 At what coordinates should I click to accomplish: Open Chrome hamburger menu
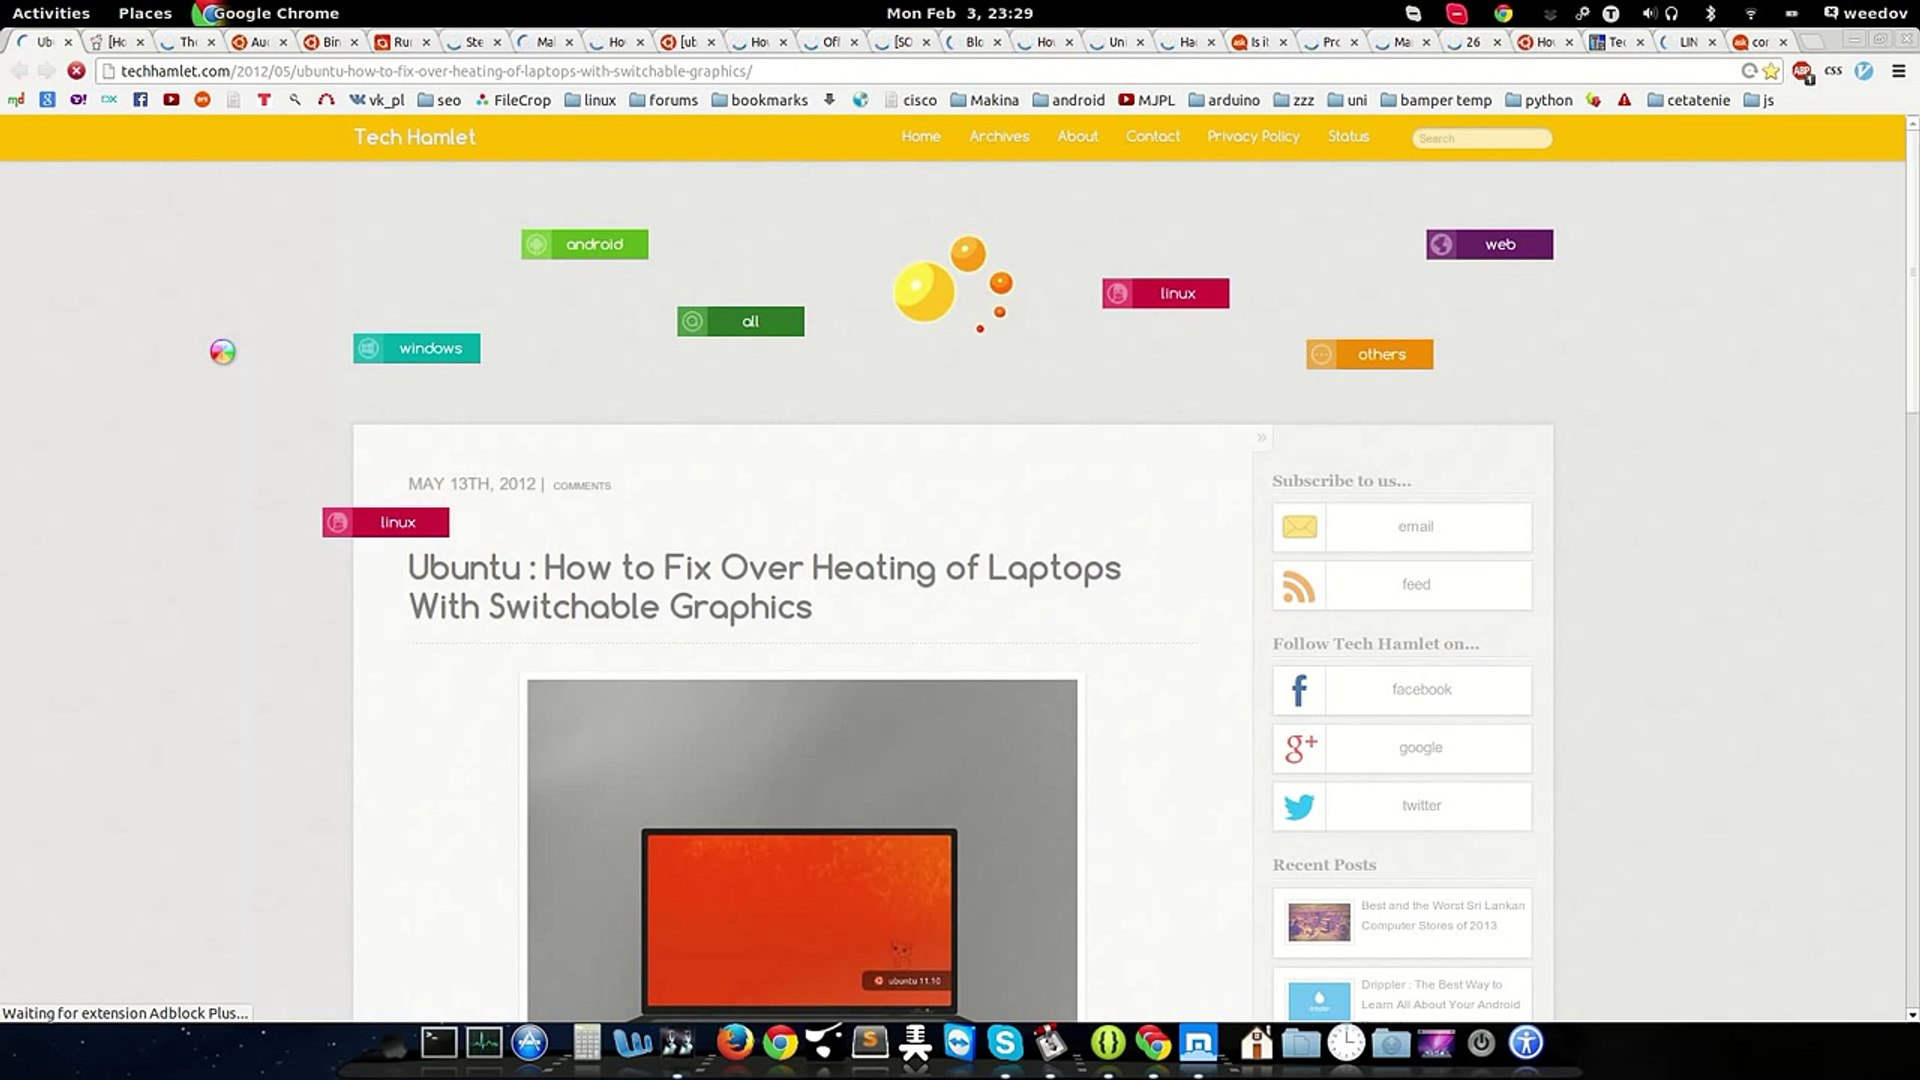[x=1898, y=71]
